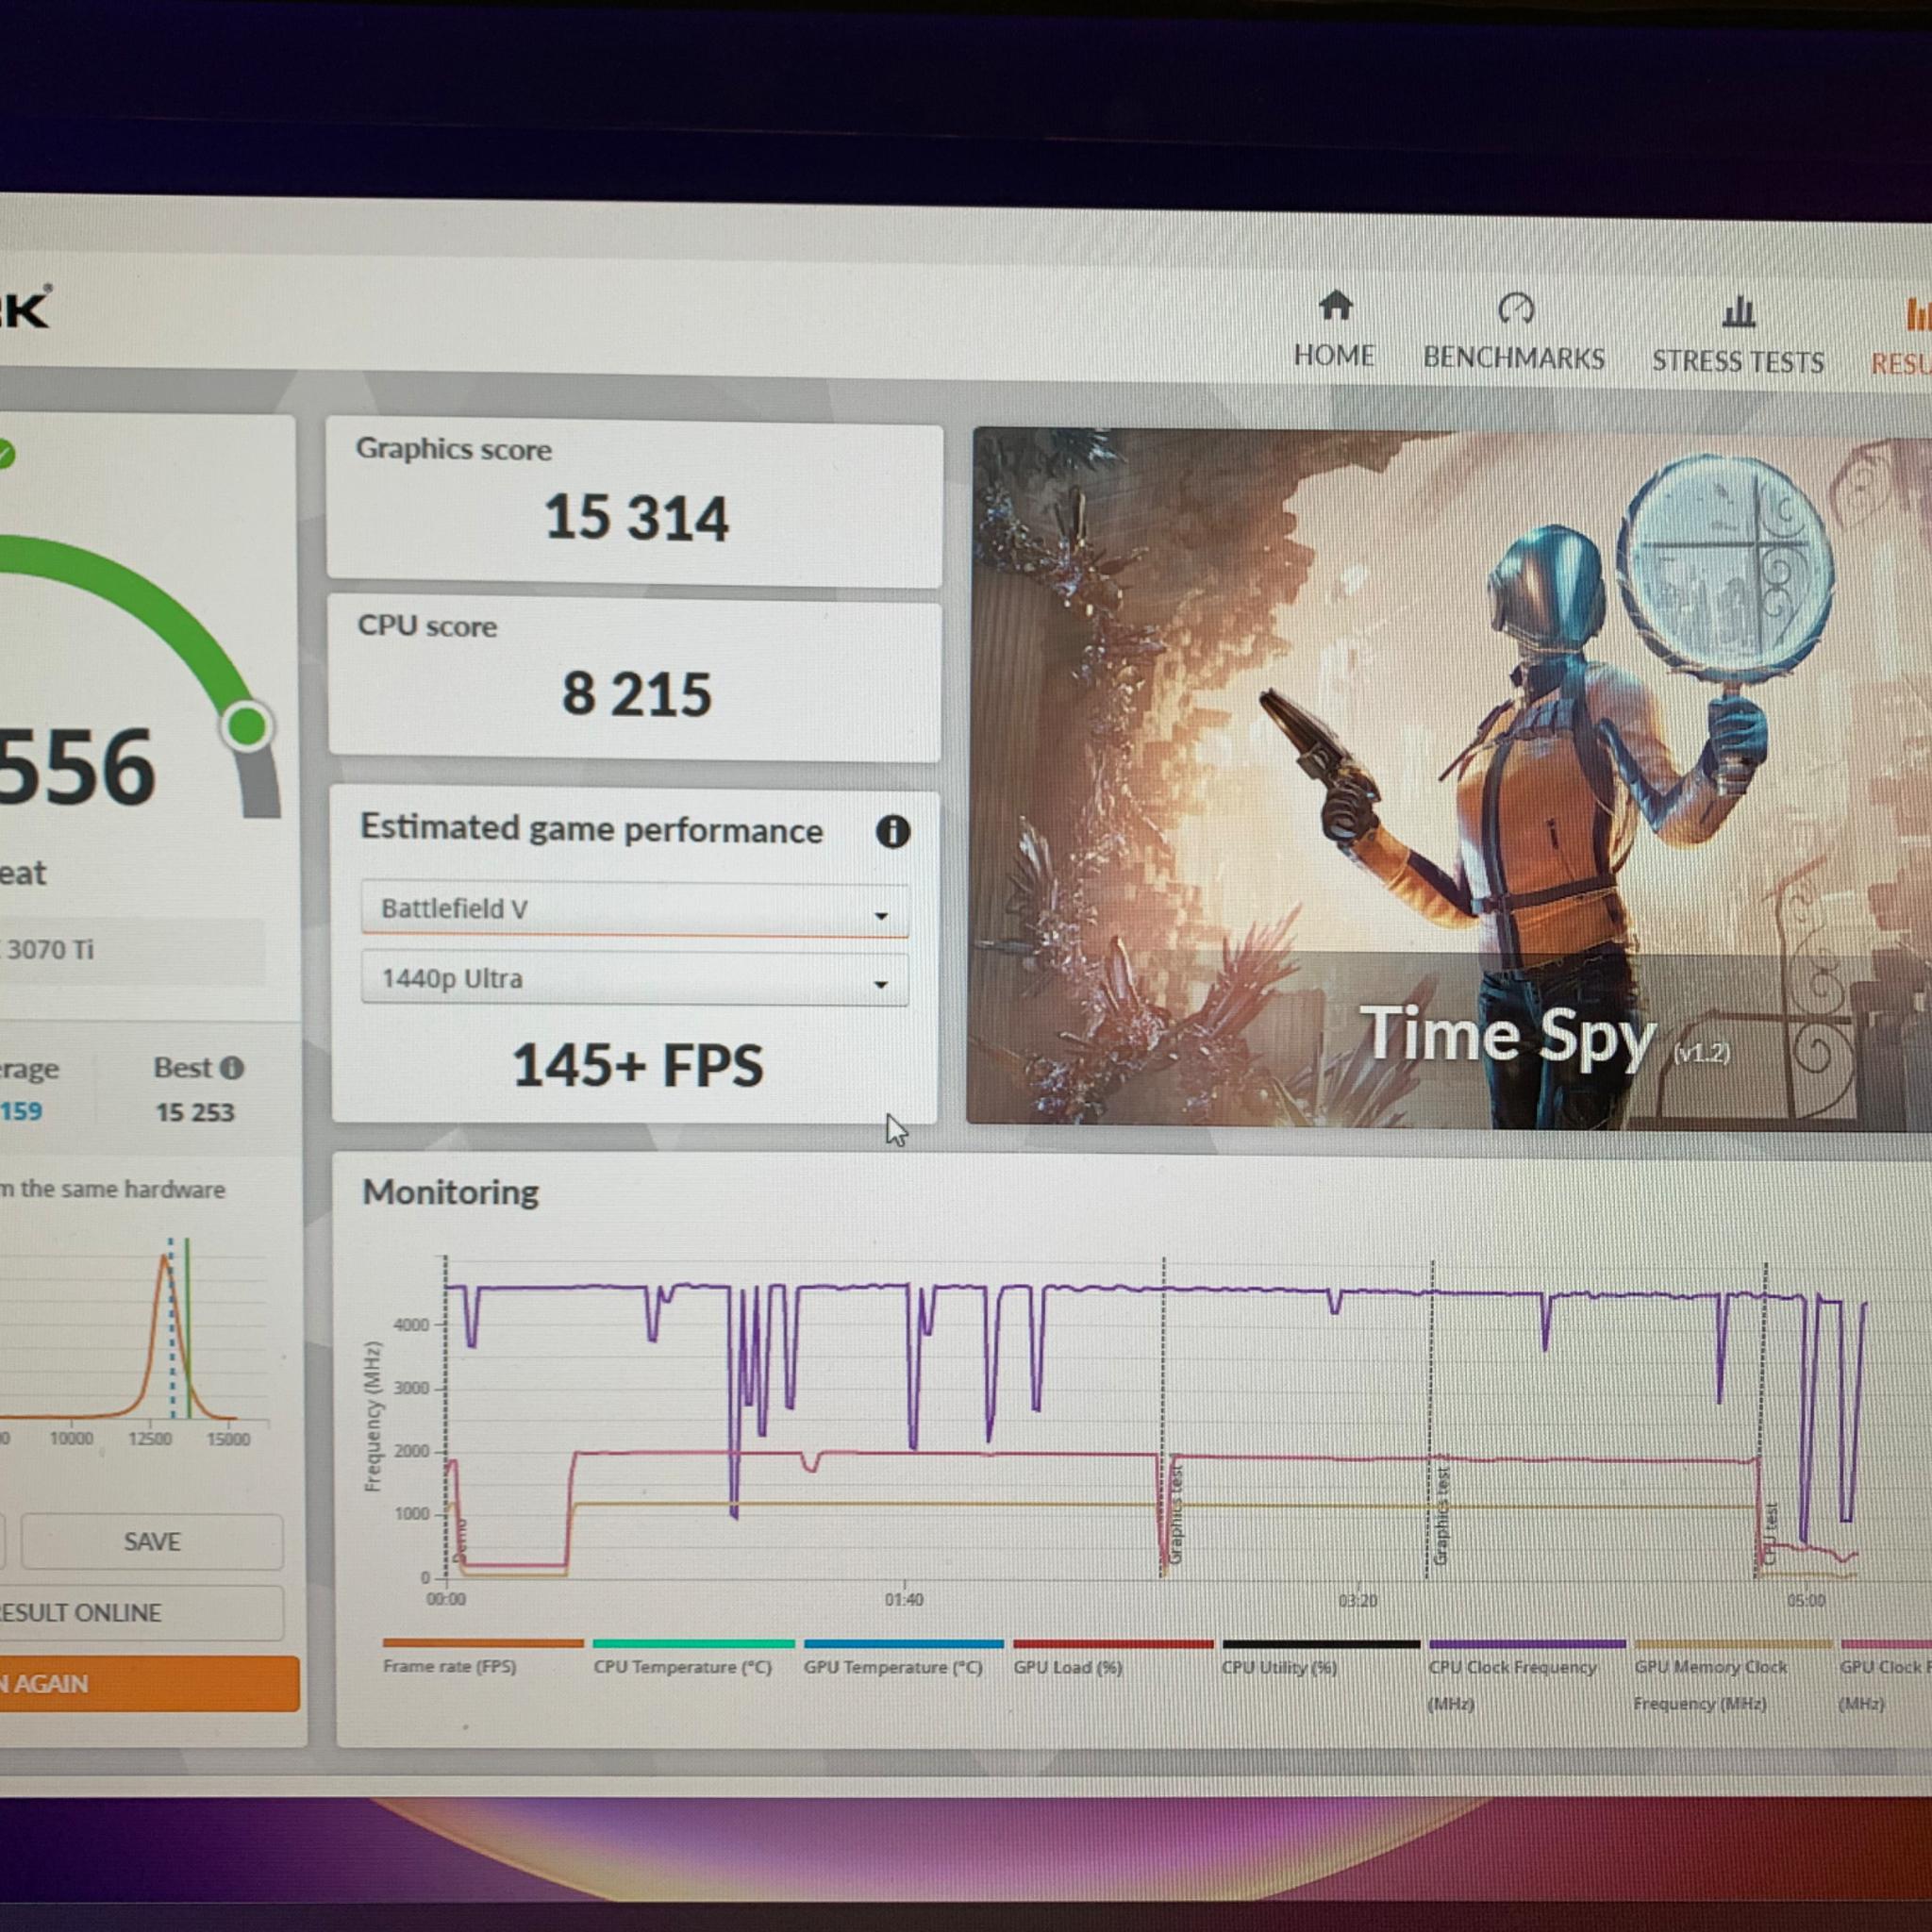Click the RESULT ONLINE button
The width and height of the screenshot is (1932, 1932).
pos(141,1612)
